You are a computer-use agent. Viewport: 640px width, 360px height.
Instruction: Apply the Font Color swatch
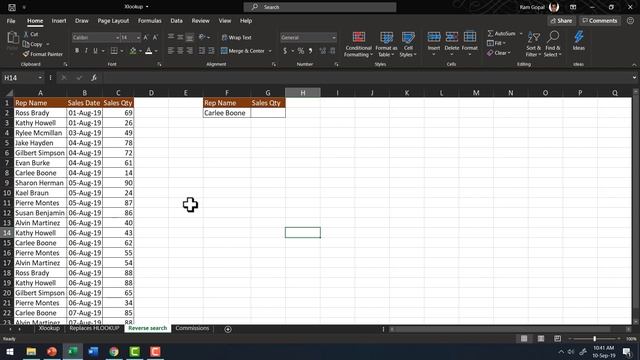(x=149, y=51)
